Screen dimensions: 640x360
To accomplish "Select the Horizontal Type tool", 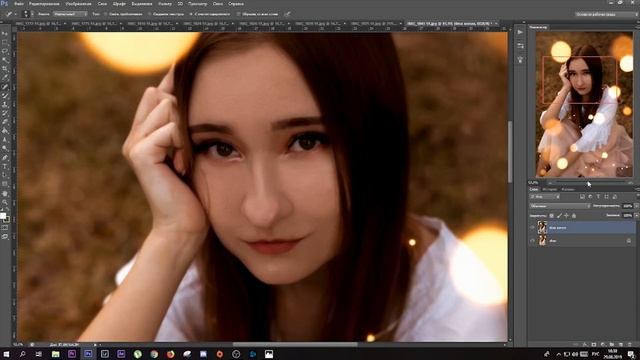I will click(x=4, y=166).
